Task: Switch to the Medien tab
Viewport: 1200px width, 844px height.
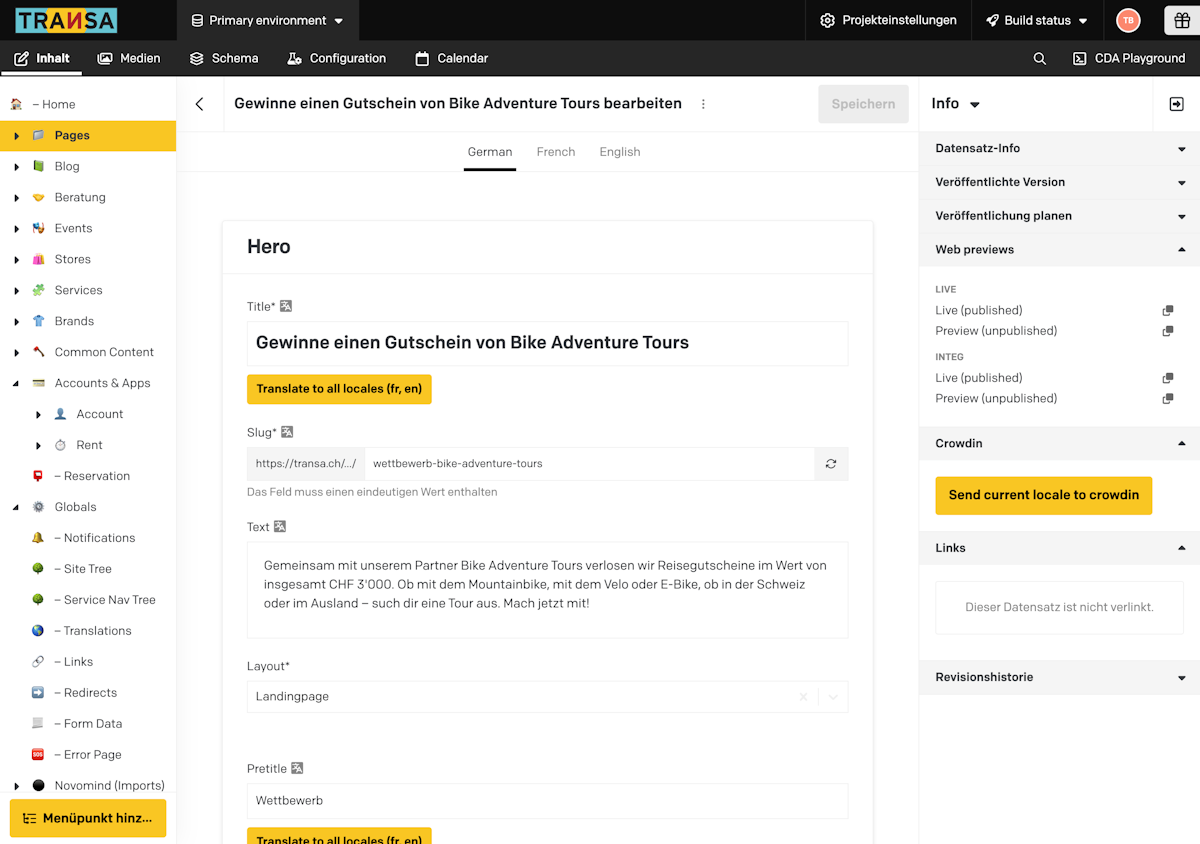Action: click(129, 58)
